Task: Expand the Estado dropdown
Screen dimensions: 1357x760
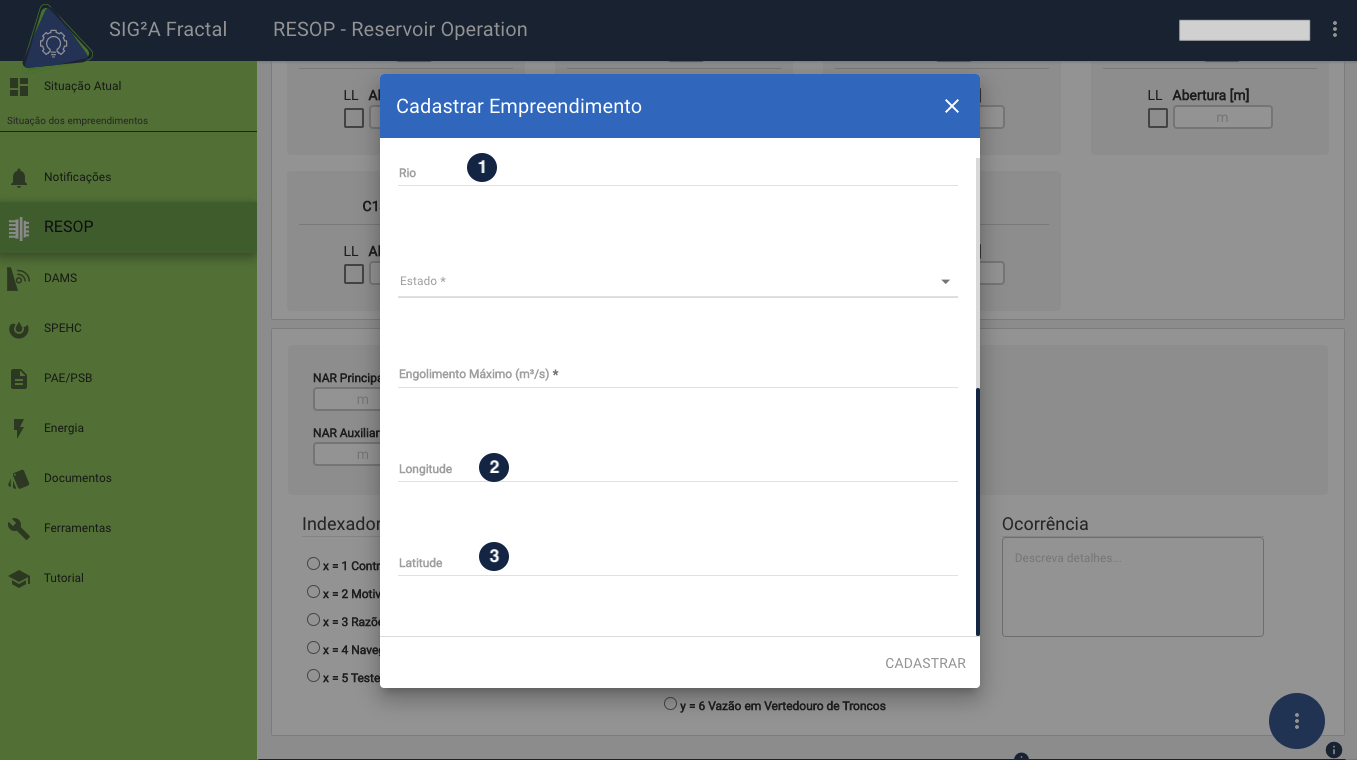Action: click(945, 282)
